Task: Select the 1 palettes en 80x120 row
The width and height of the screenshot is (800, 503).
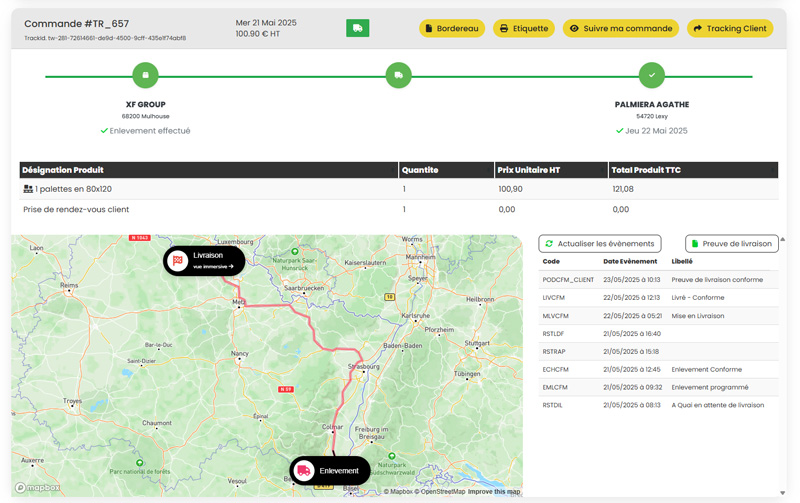Action: [399, 189]
